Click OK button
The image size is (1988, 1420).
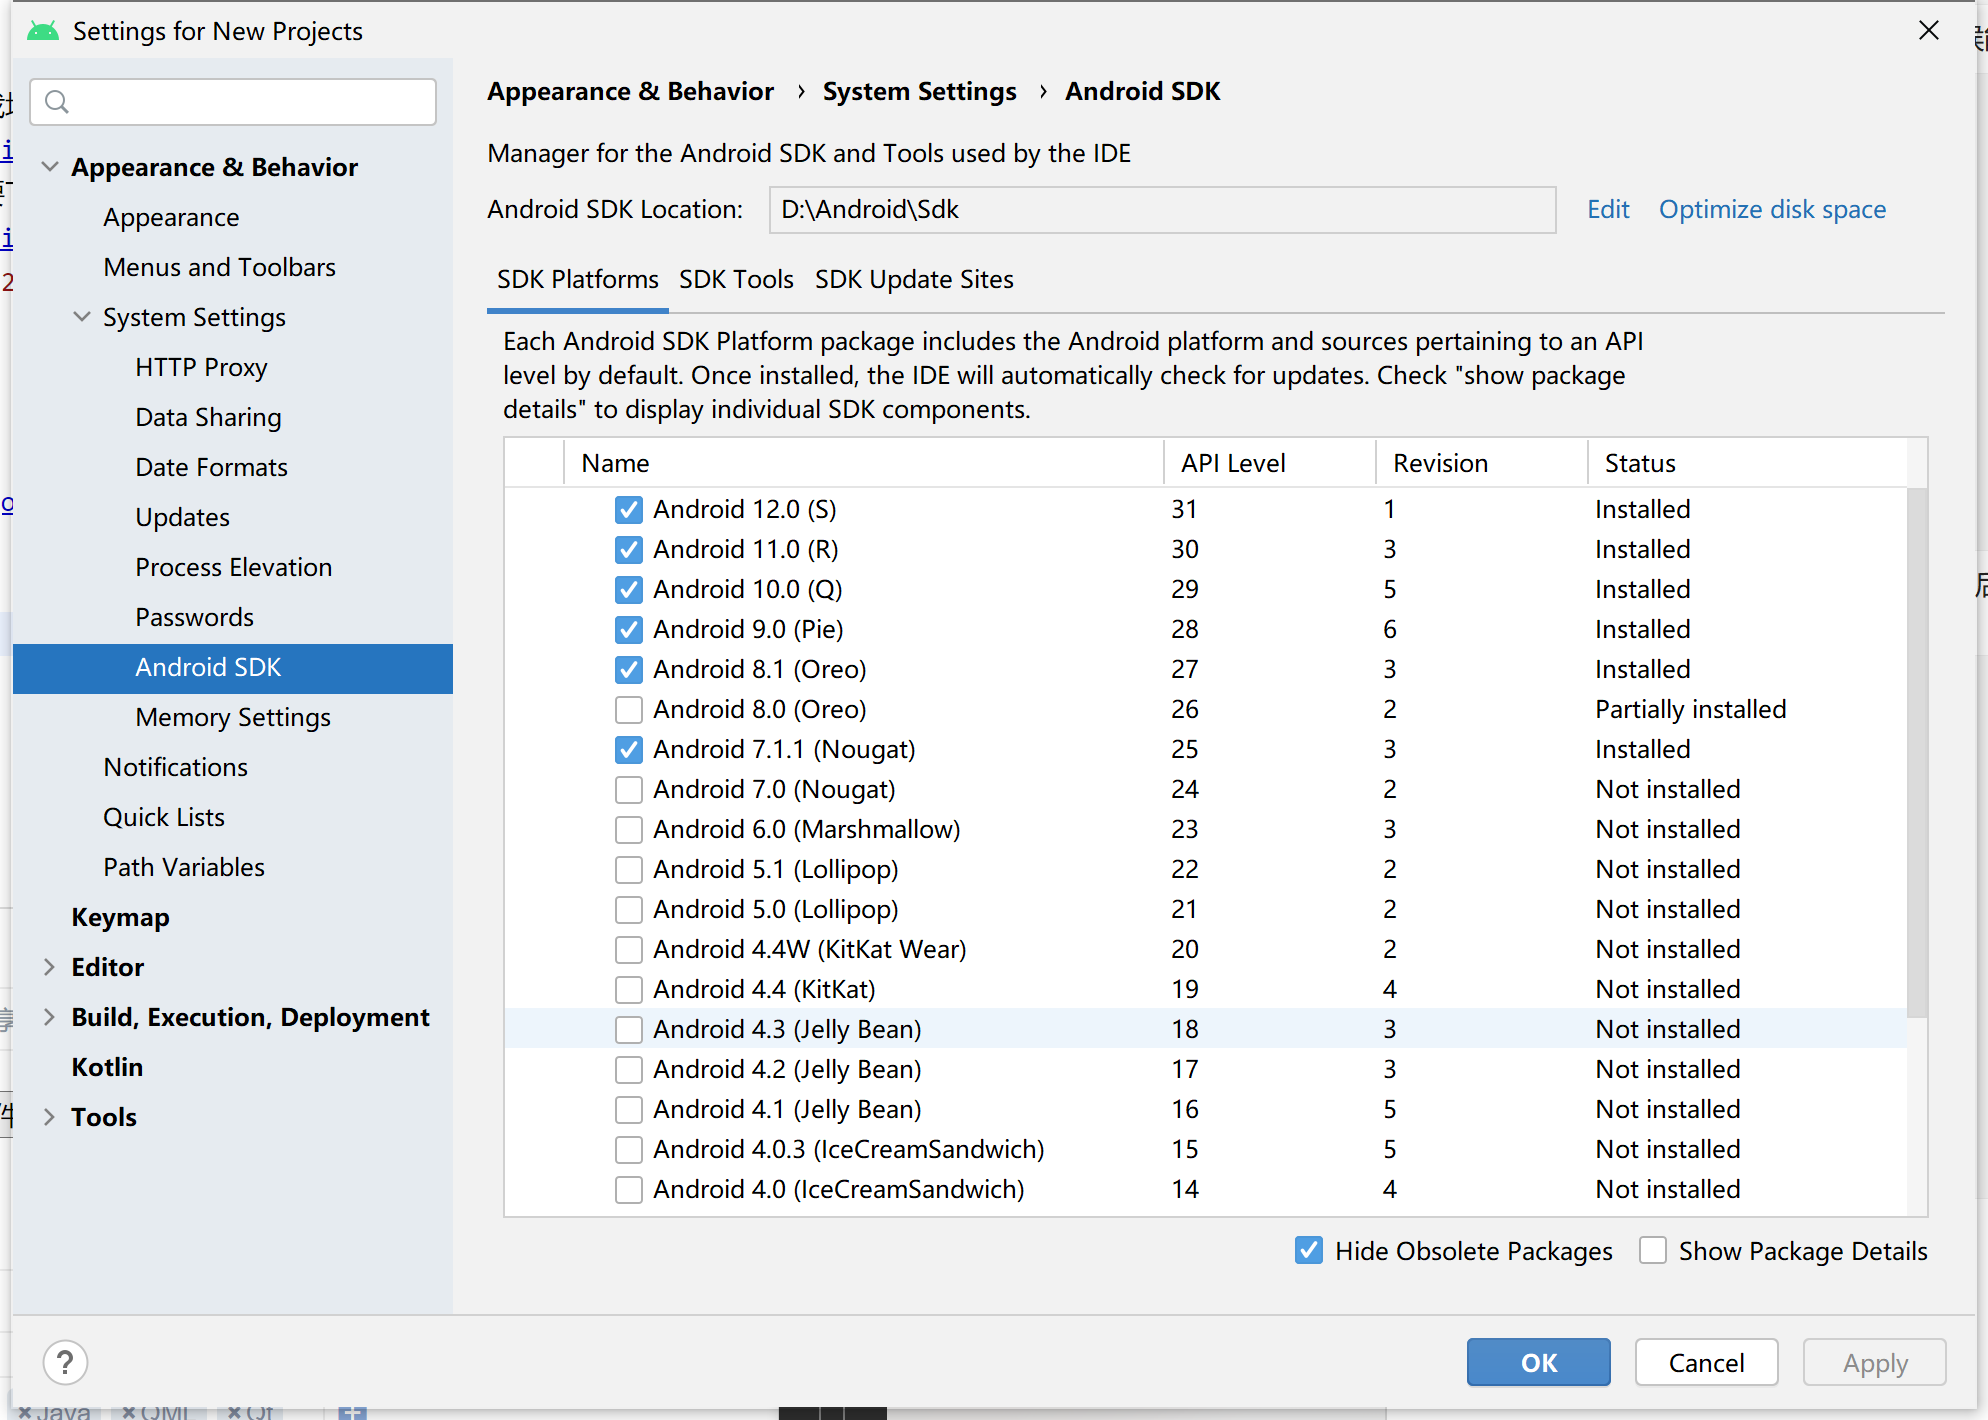pos(1538,1362)
